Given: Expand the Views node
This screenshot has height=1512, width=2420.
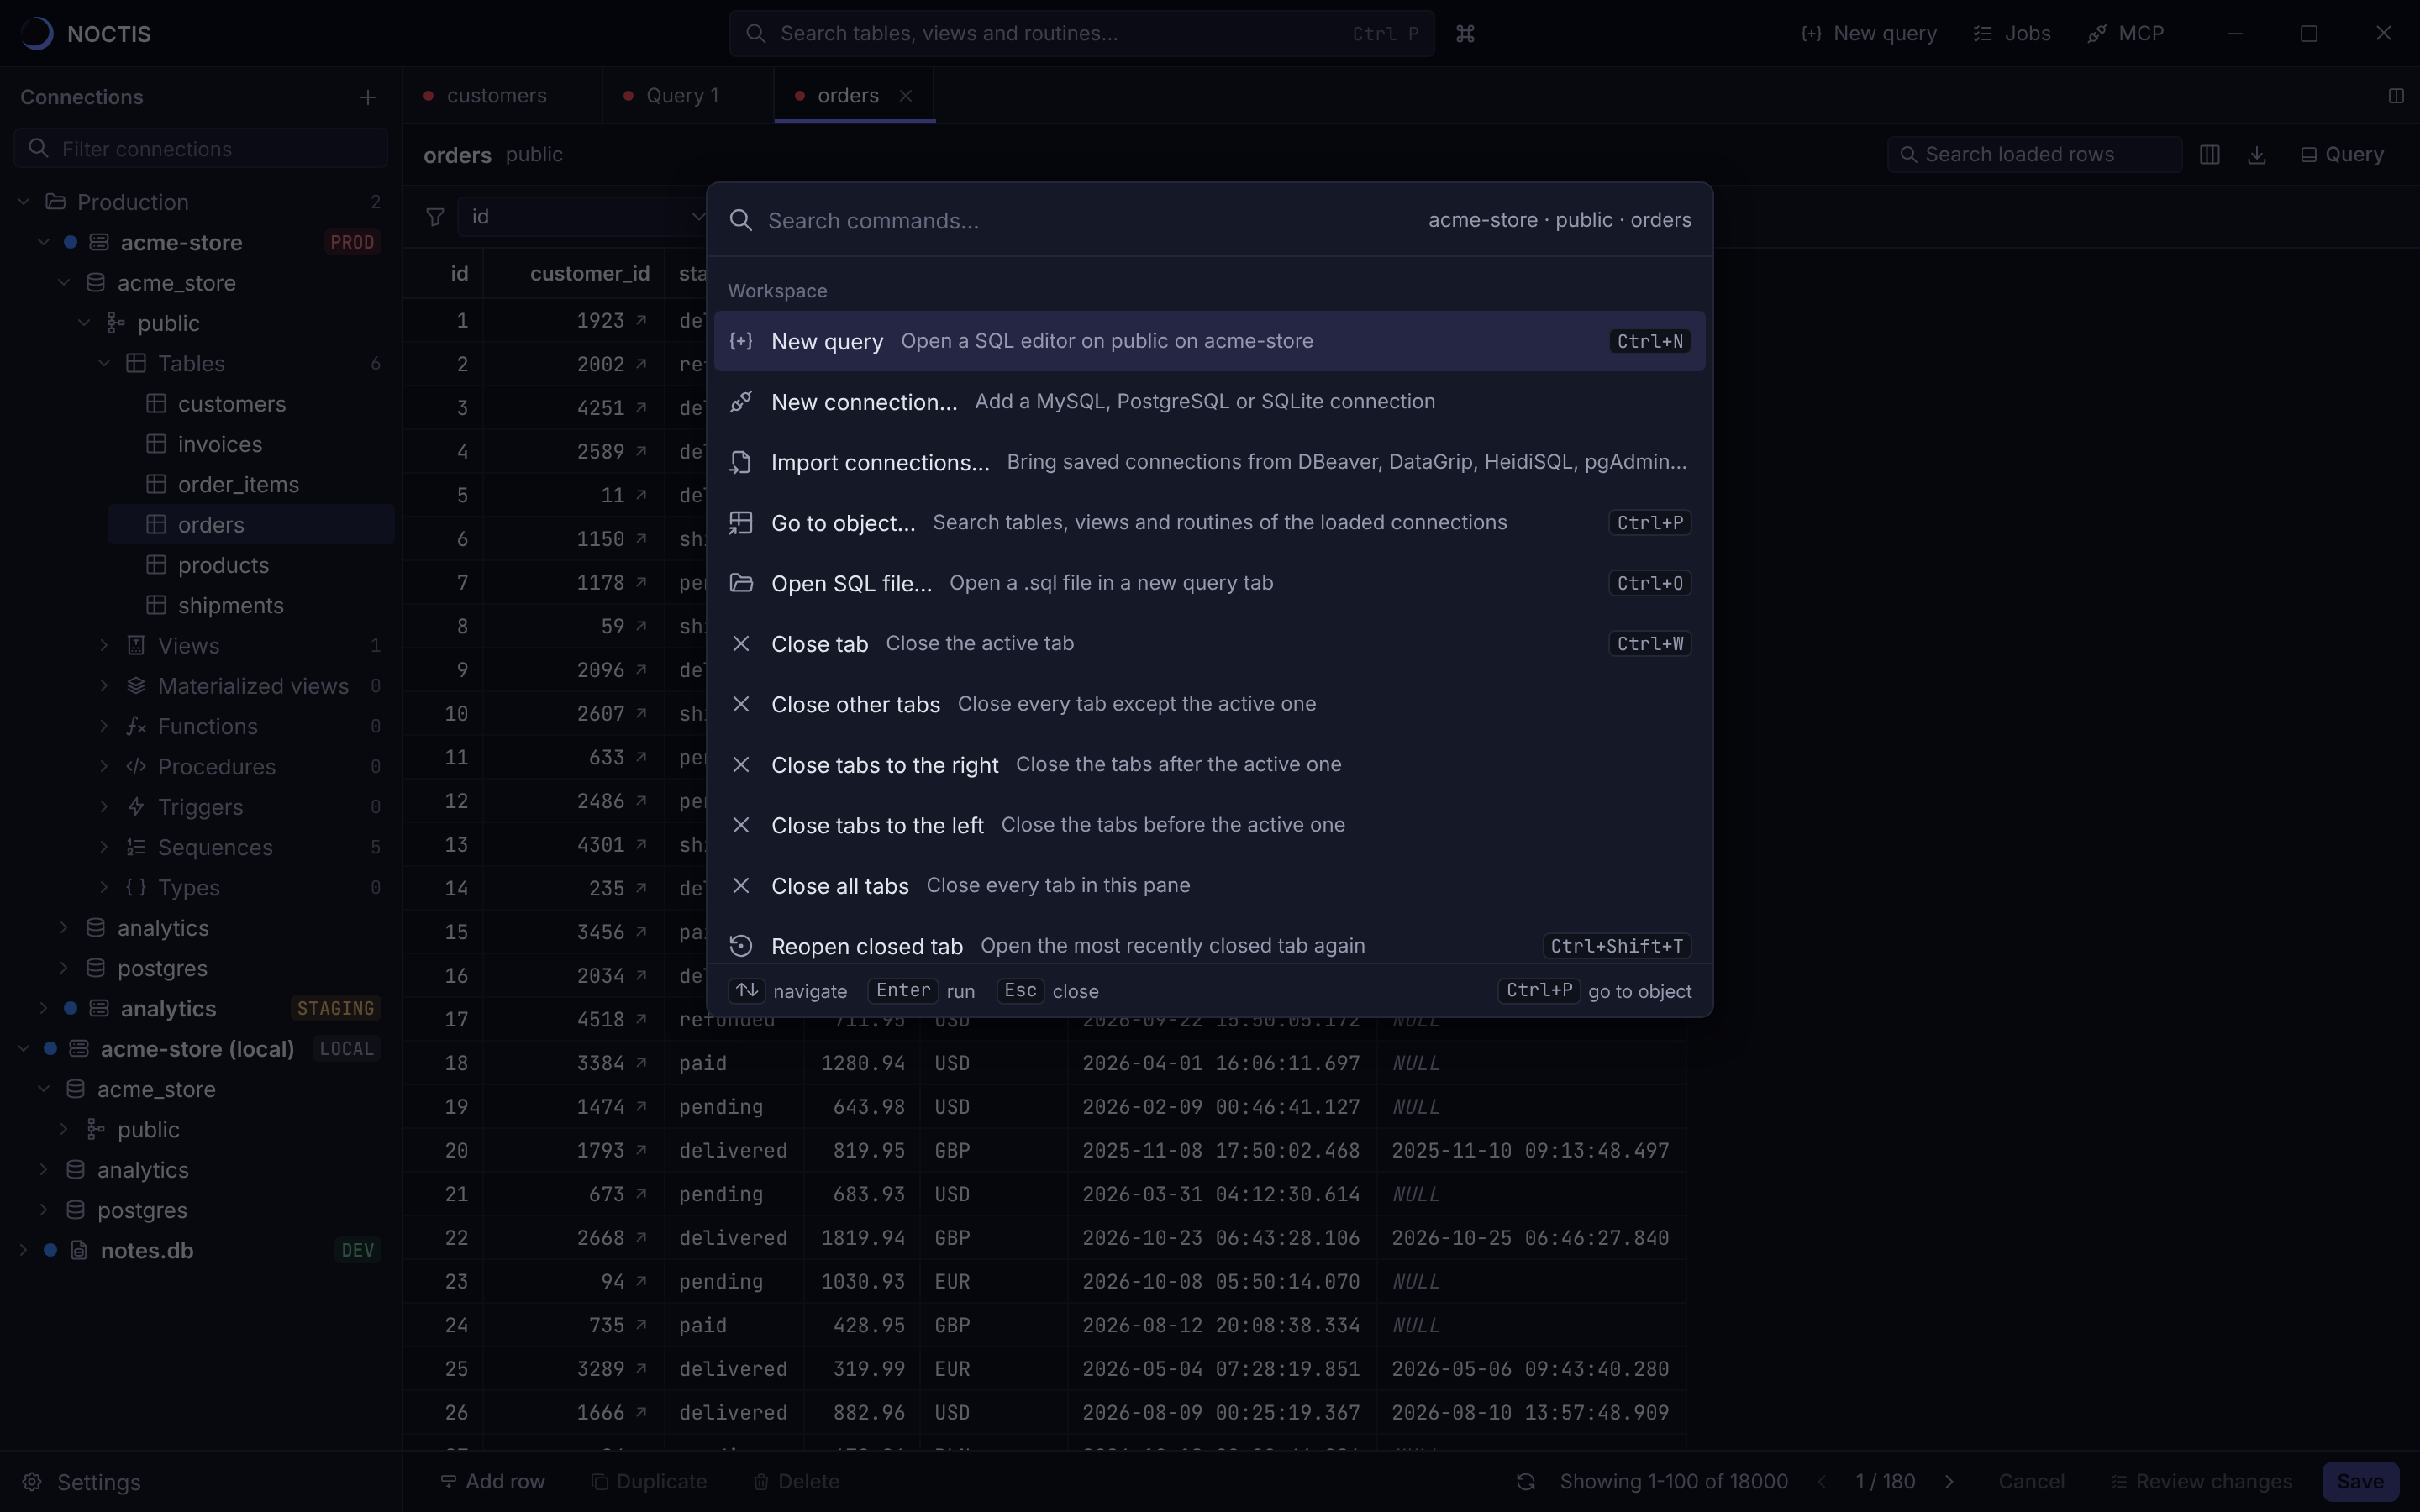Looking at the screenshot, I should pos(104,645).
